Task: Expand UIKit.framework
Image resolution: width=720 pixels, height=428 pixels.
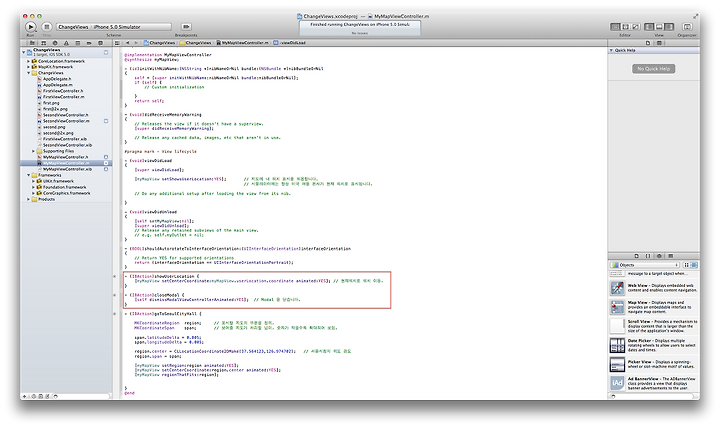Action: (x=34, y=181)
